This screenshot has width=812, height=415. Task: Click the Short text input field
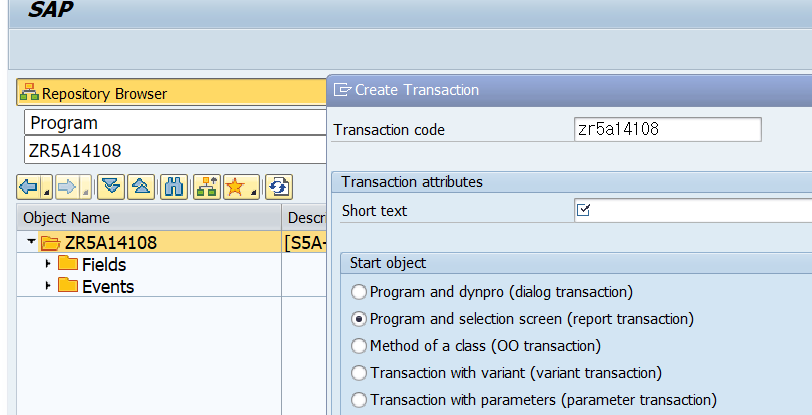(693, 210)
